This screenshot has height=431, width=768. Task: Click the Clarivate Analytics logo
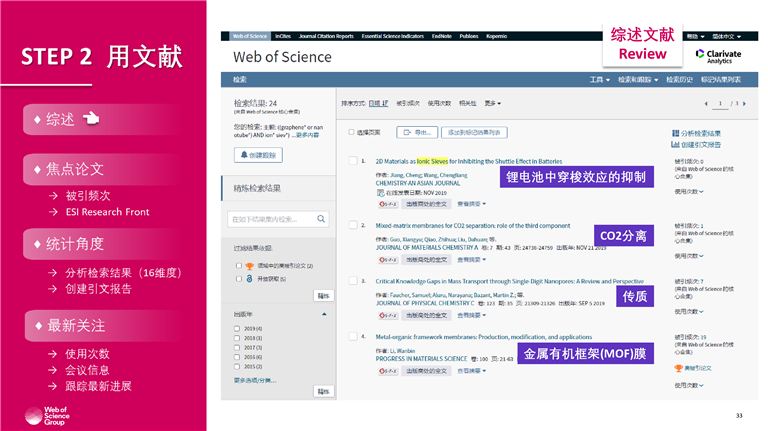click(x=719, y=56)
